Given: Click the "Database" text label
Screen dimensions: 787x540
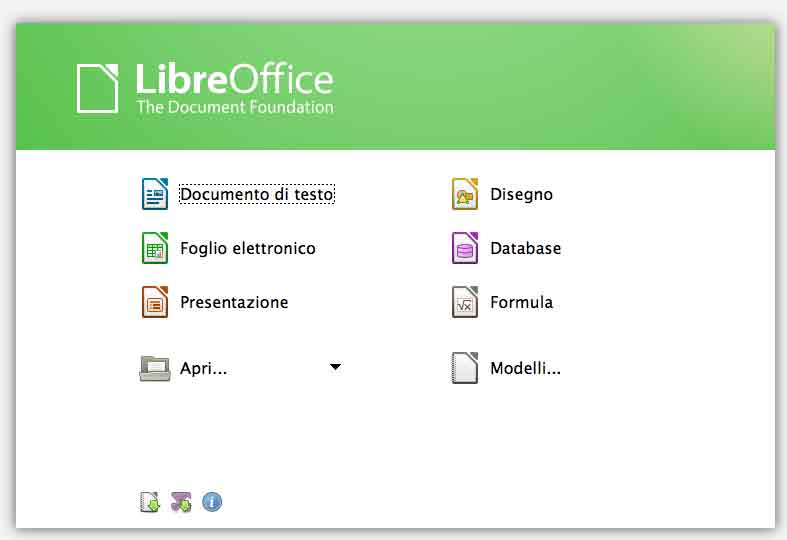Looking at the screenshot, I should [x=525, y=248].
